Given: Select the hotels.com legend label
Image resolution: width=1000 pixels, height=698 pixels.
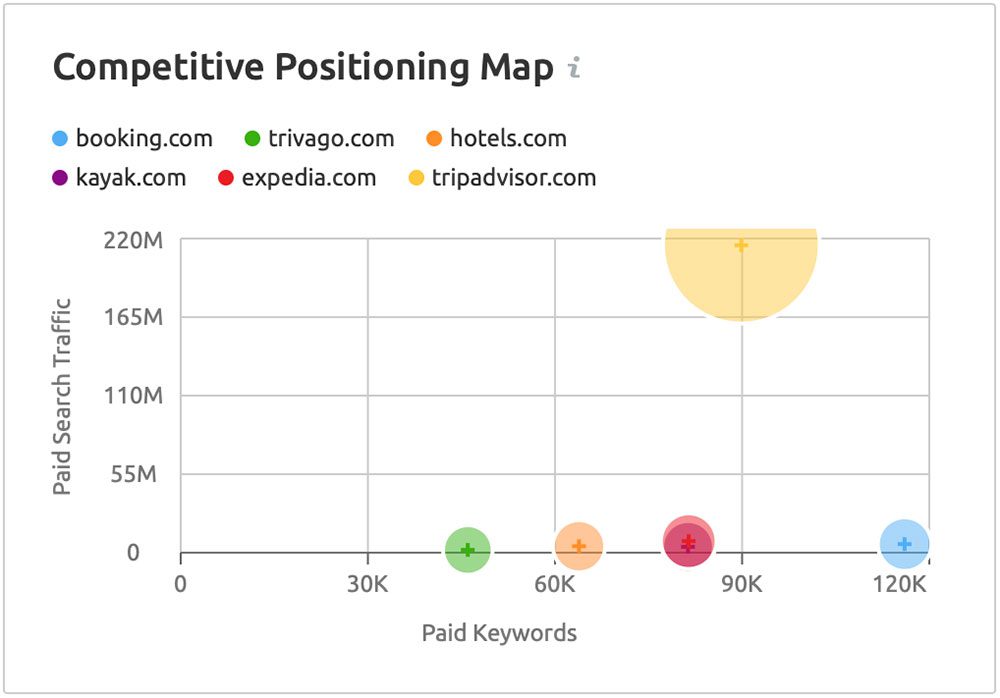Looking at the screenshot, I should click(x=508, y=138).
